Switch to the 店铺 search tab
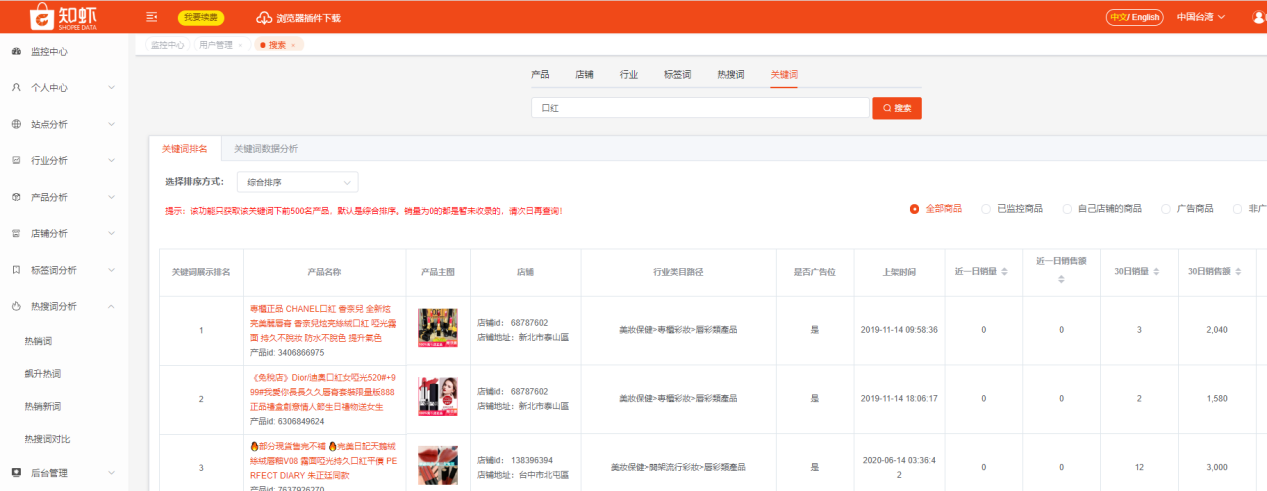This screenshot has height=491, width=1267. pos(584,75)
